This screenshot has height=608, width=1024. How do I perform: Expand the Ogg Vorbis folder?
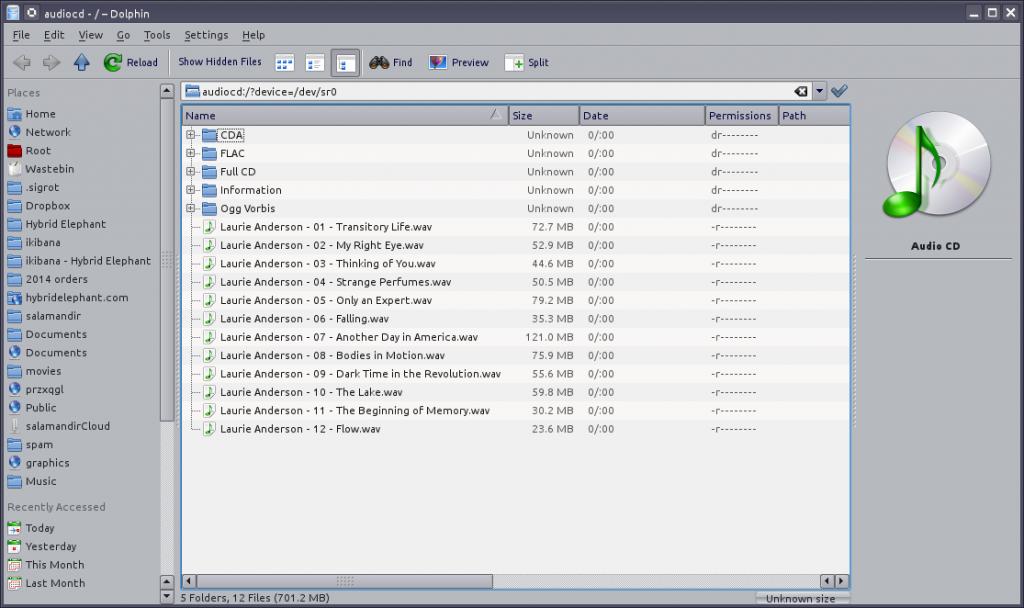point(190,208)
